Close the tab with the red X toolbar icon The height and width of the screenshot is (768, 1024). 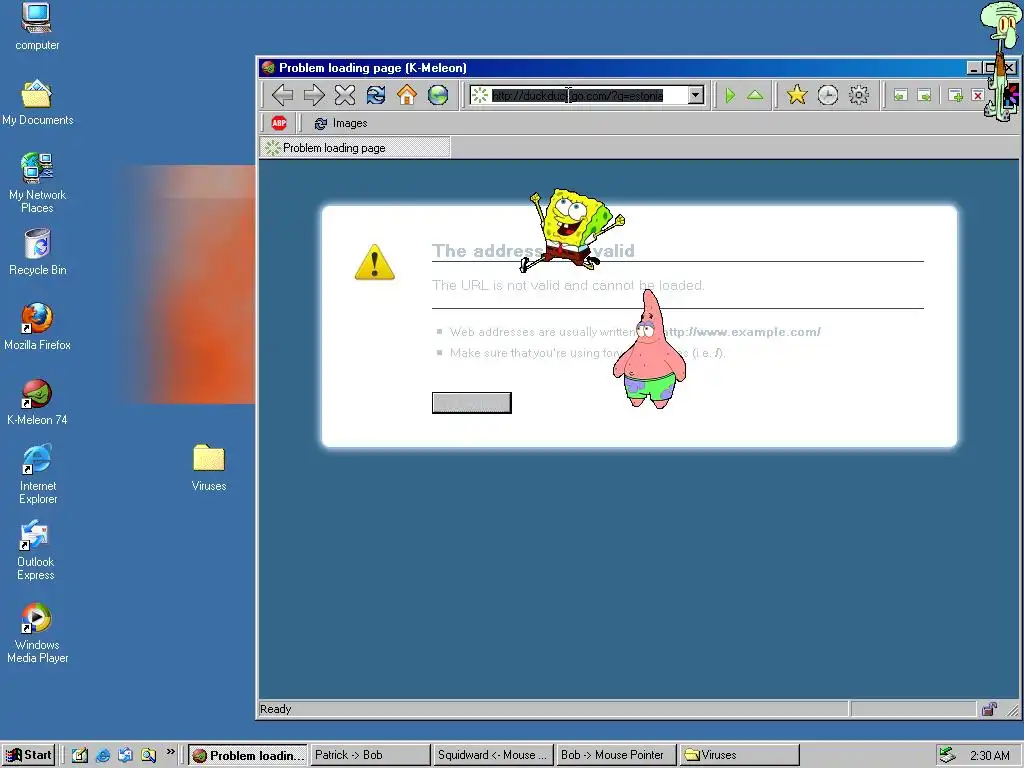click(x=978, y=95)
